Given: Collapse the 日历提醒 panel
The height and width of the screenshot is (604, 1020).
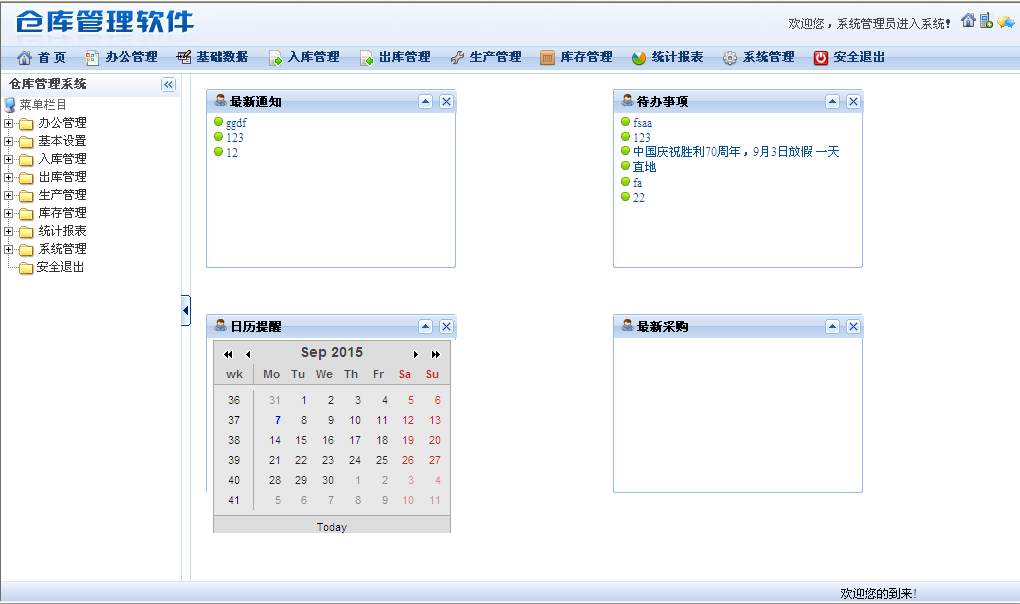Looking at the screenshot, I should point(425,326).
